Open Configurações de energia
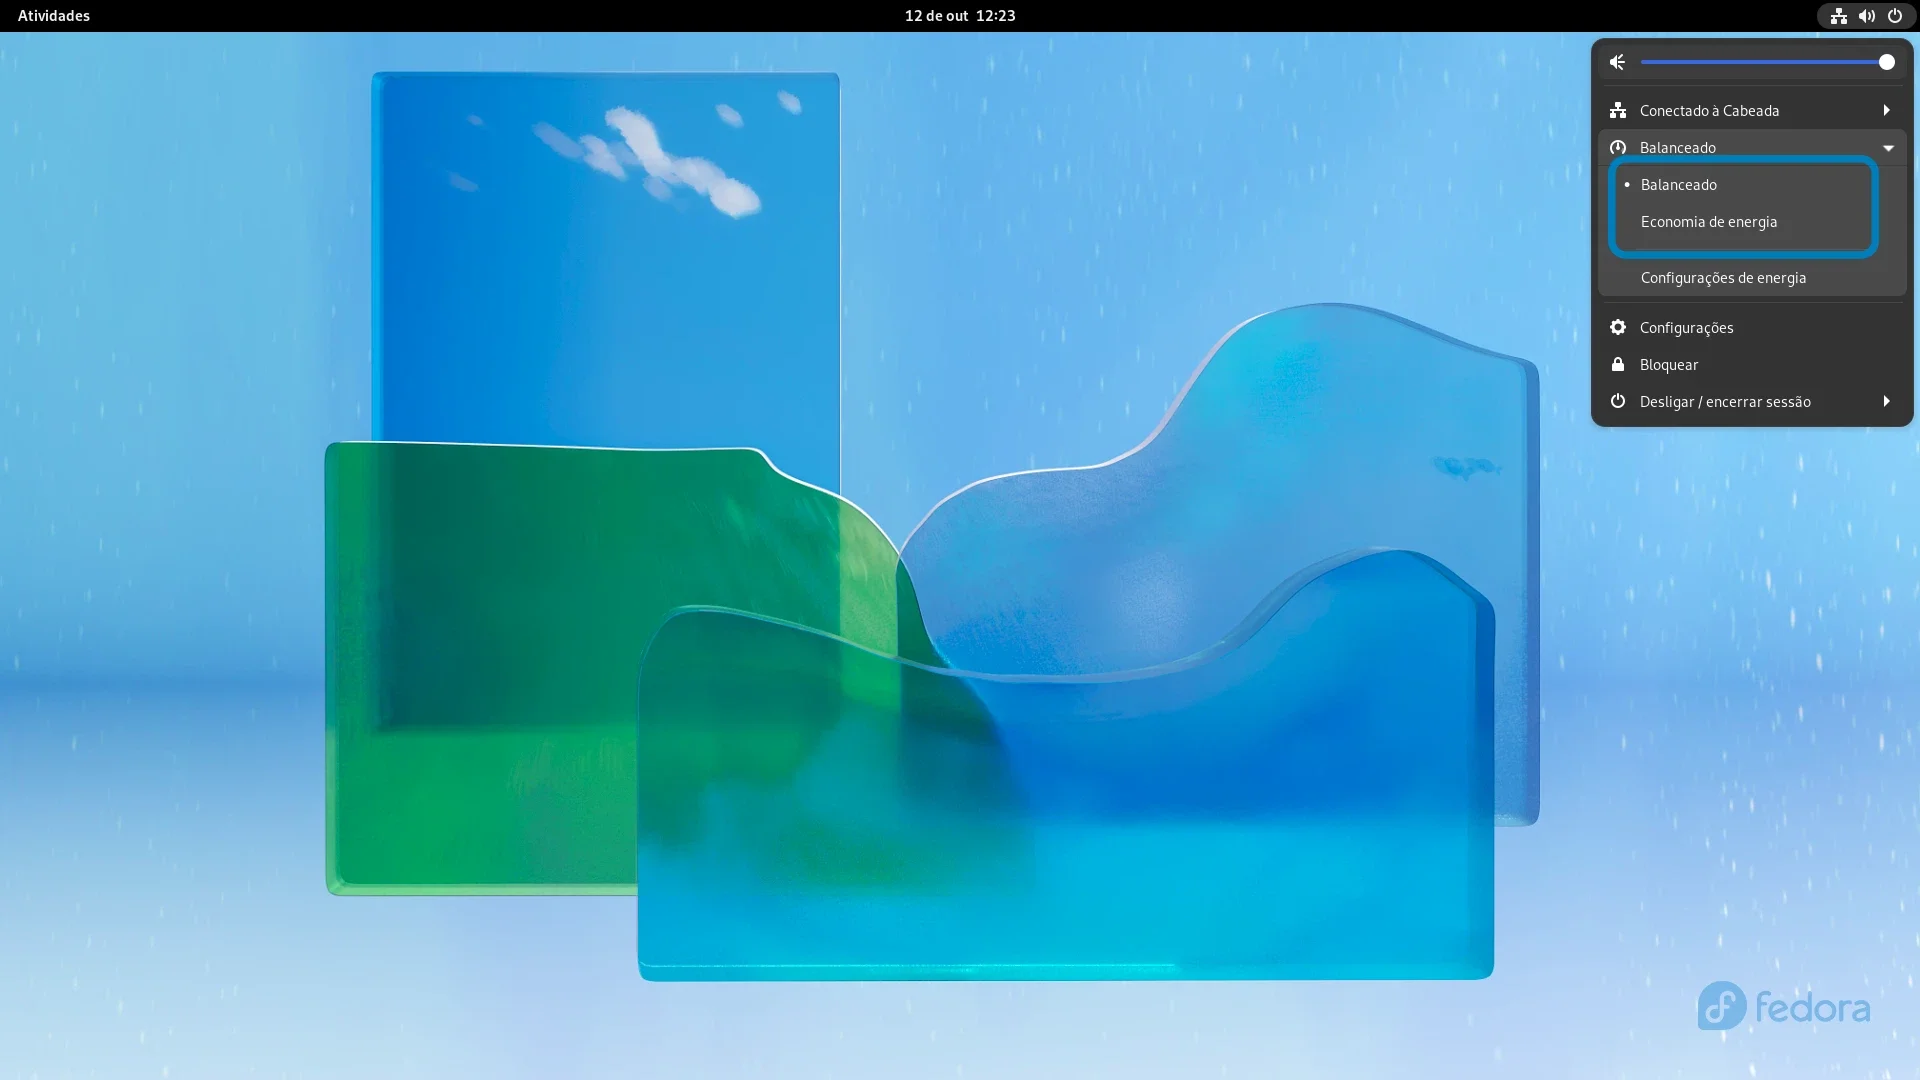Image resolution: width=1920 pixels, height=1080 pixels. point(1751,277)
